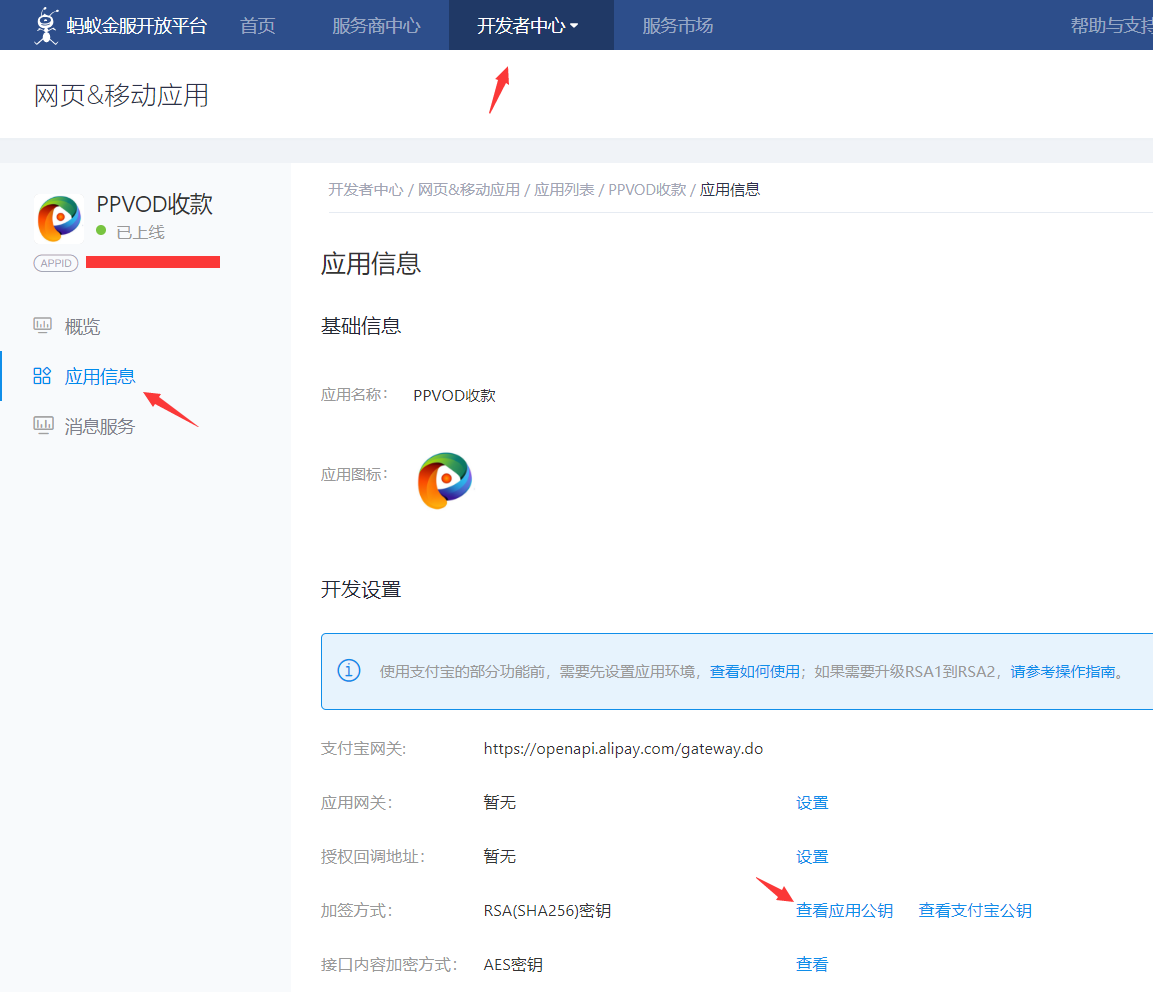
Task: Click the 加签方式 field label
Action: (356, 910)
